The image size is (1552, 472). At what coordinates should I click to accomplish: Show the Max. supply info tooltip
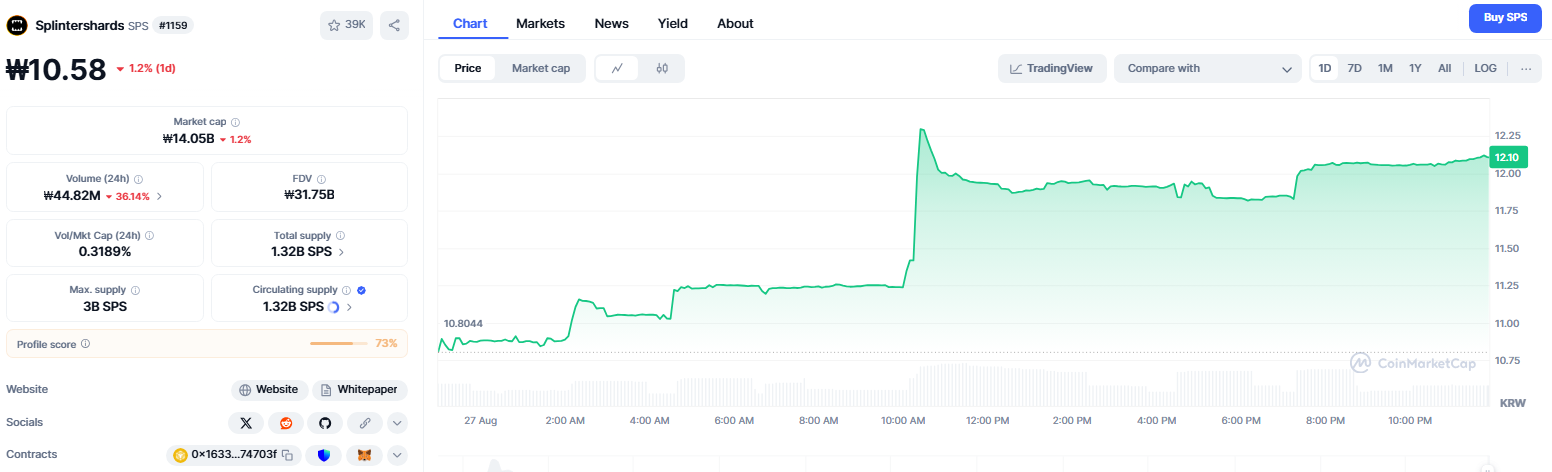(135, 290)
